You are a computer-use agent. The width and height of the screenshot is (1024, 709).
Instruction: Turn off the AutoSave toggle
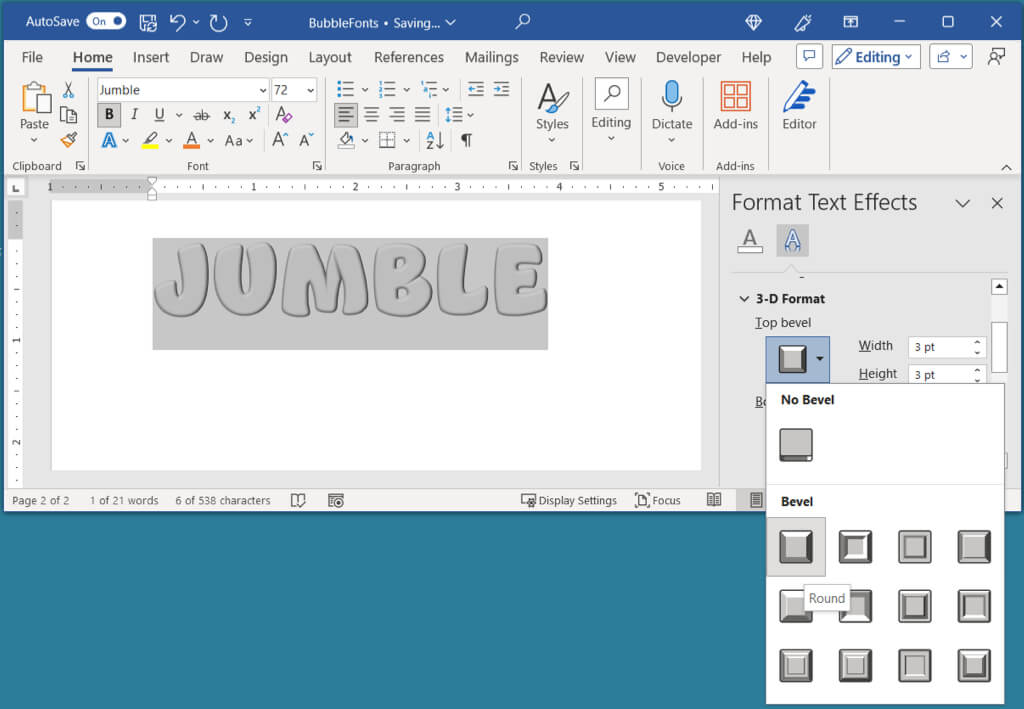pos(106,21)
